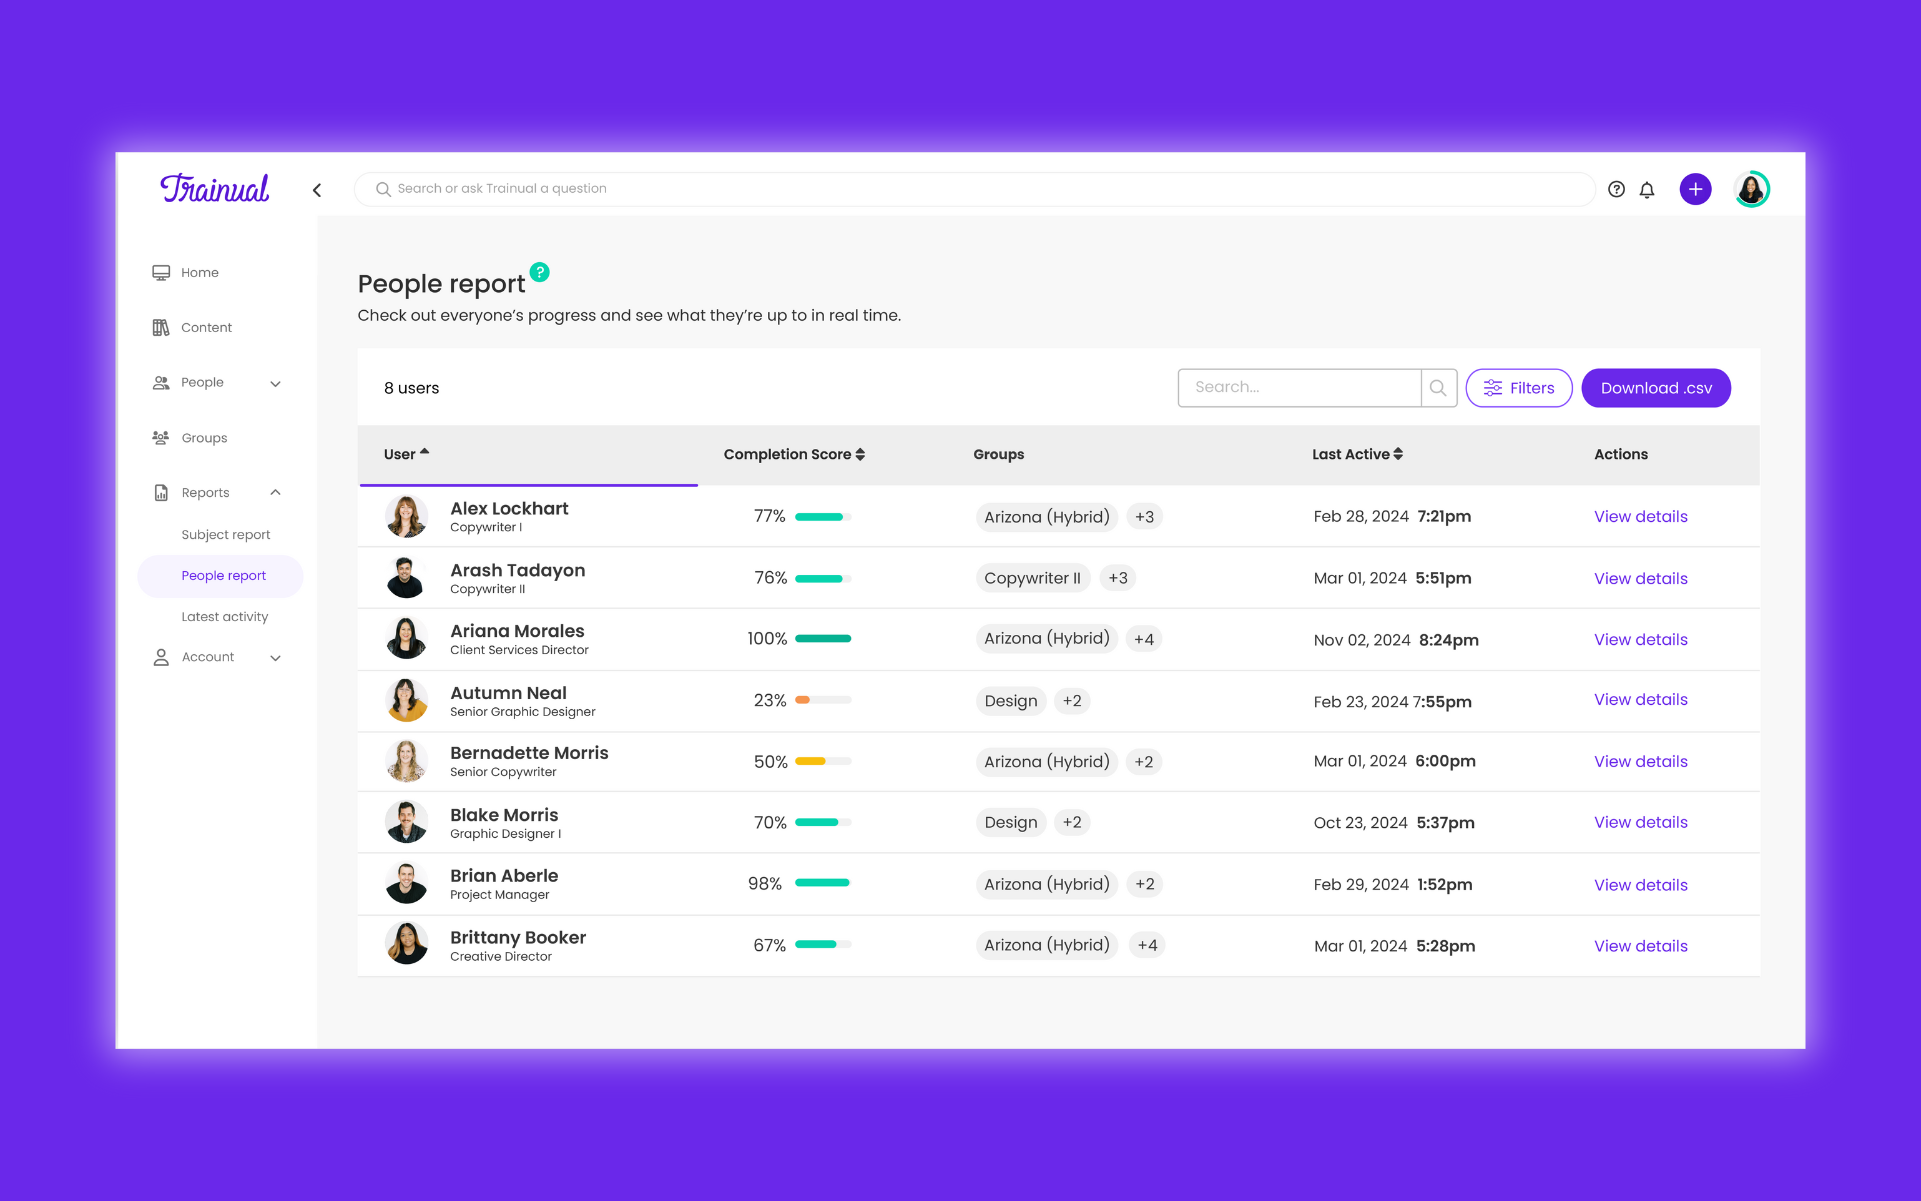Toggle Last Active column sorting
The image size is (1921, 1201).
[1399, 454]
